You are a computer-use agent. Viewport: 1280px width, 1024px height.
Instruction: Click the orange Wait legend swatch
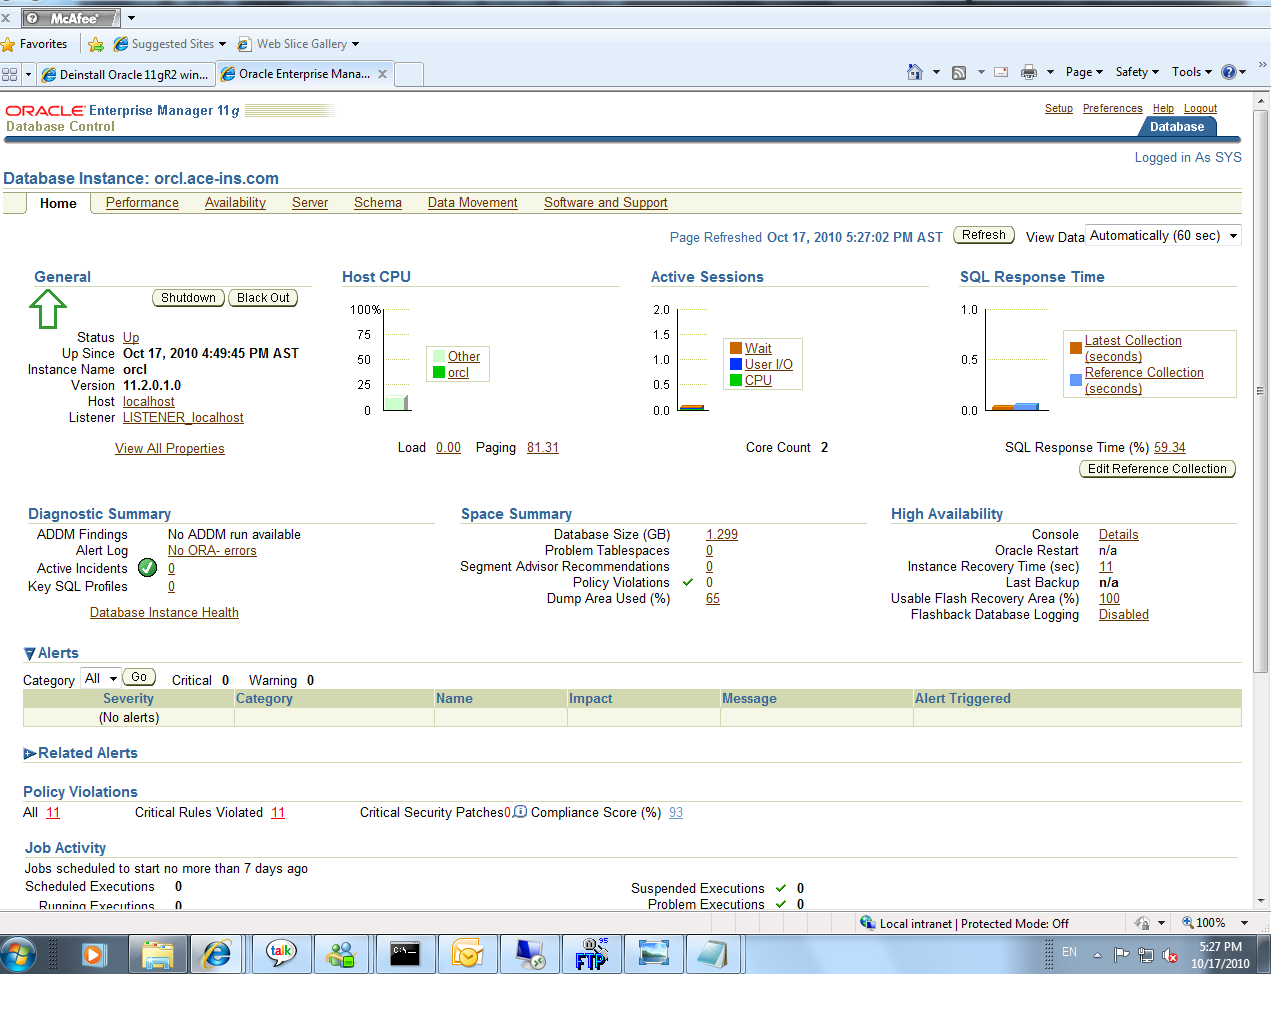pyautogui.click(x=736, y=349)
